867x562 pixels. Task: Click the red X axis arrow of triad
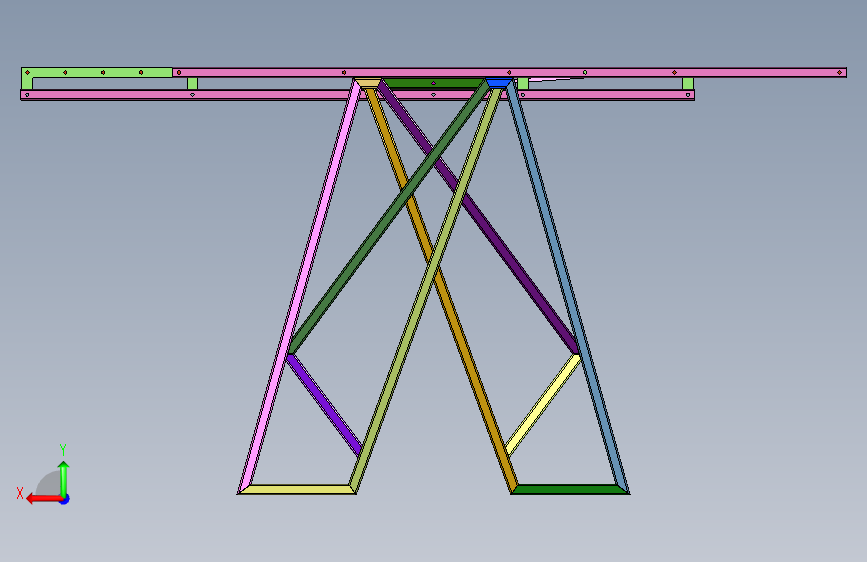(x=44, y=499)
